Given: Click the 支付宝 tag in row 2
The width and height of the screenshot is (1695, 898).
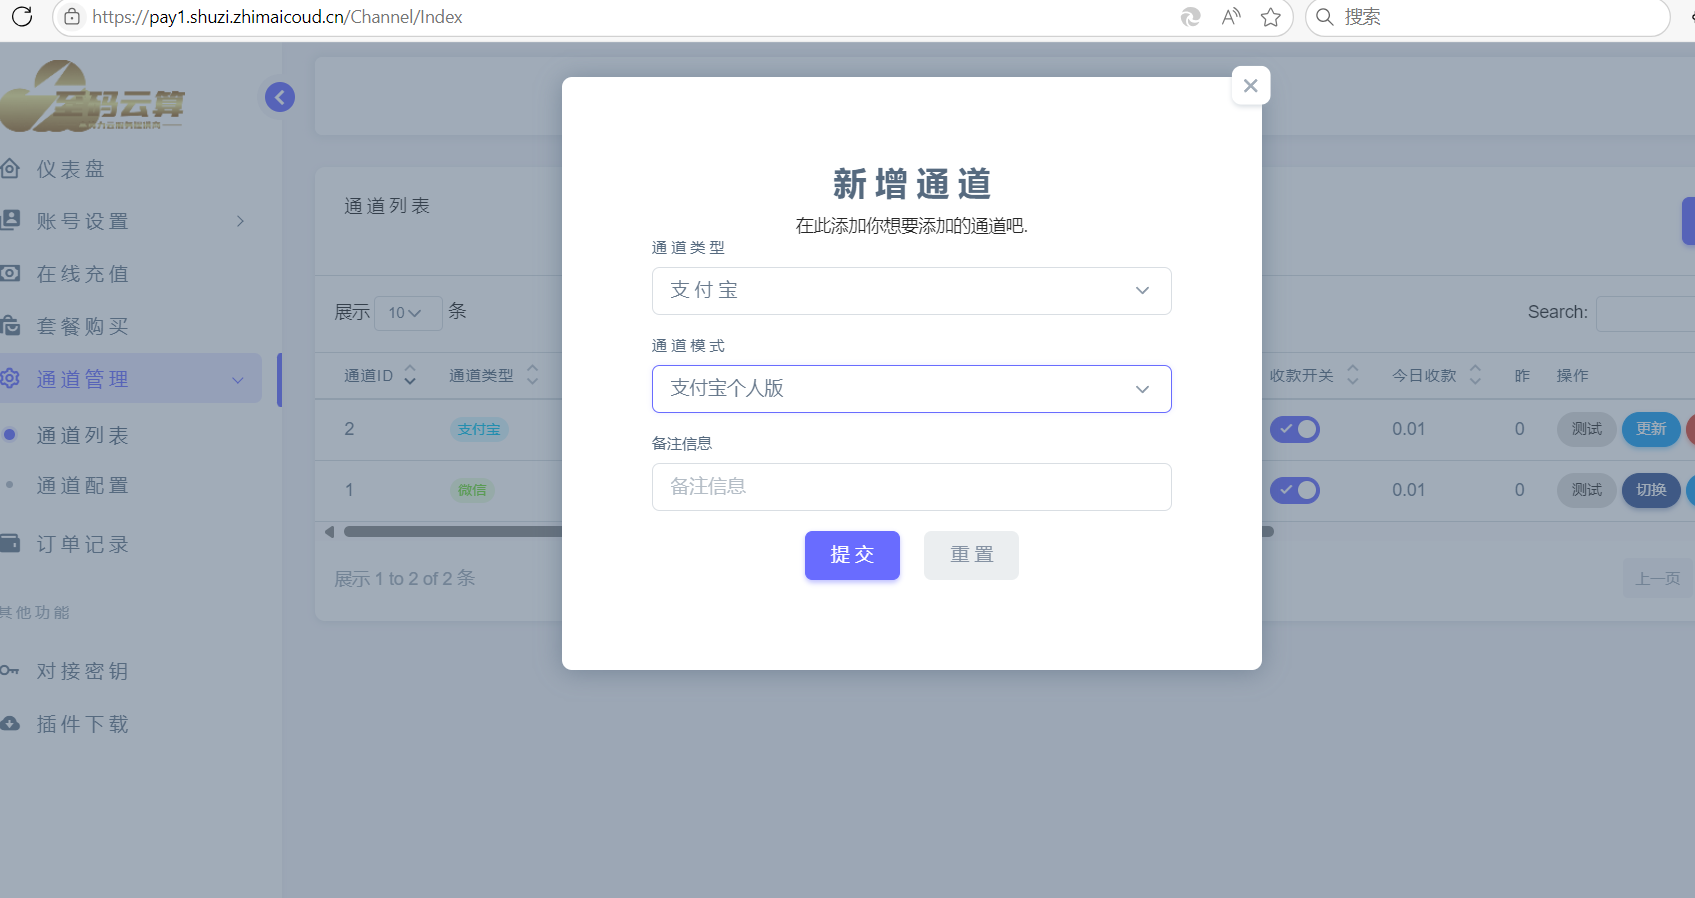Looking at the screenshot, I should pos(479,429).
